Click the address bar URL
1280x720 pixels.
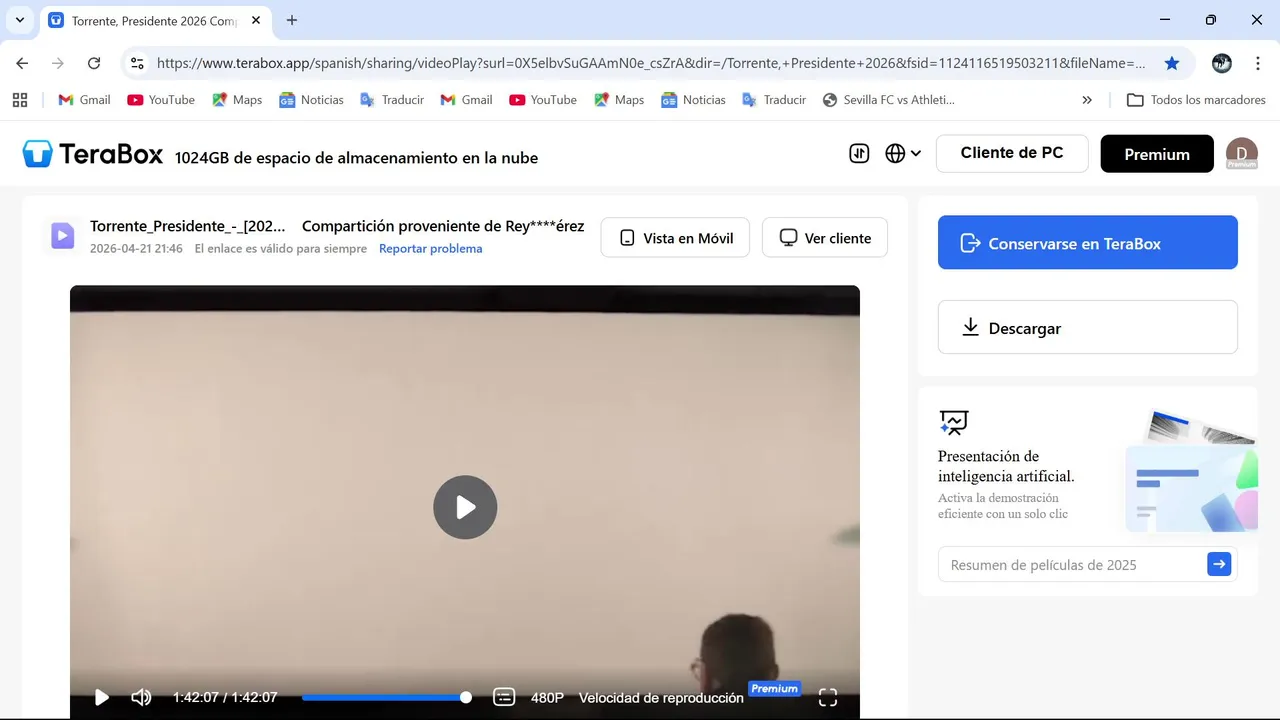(x=652, y=63)
